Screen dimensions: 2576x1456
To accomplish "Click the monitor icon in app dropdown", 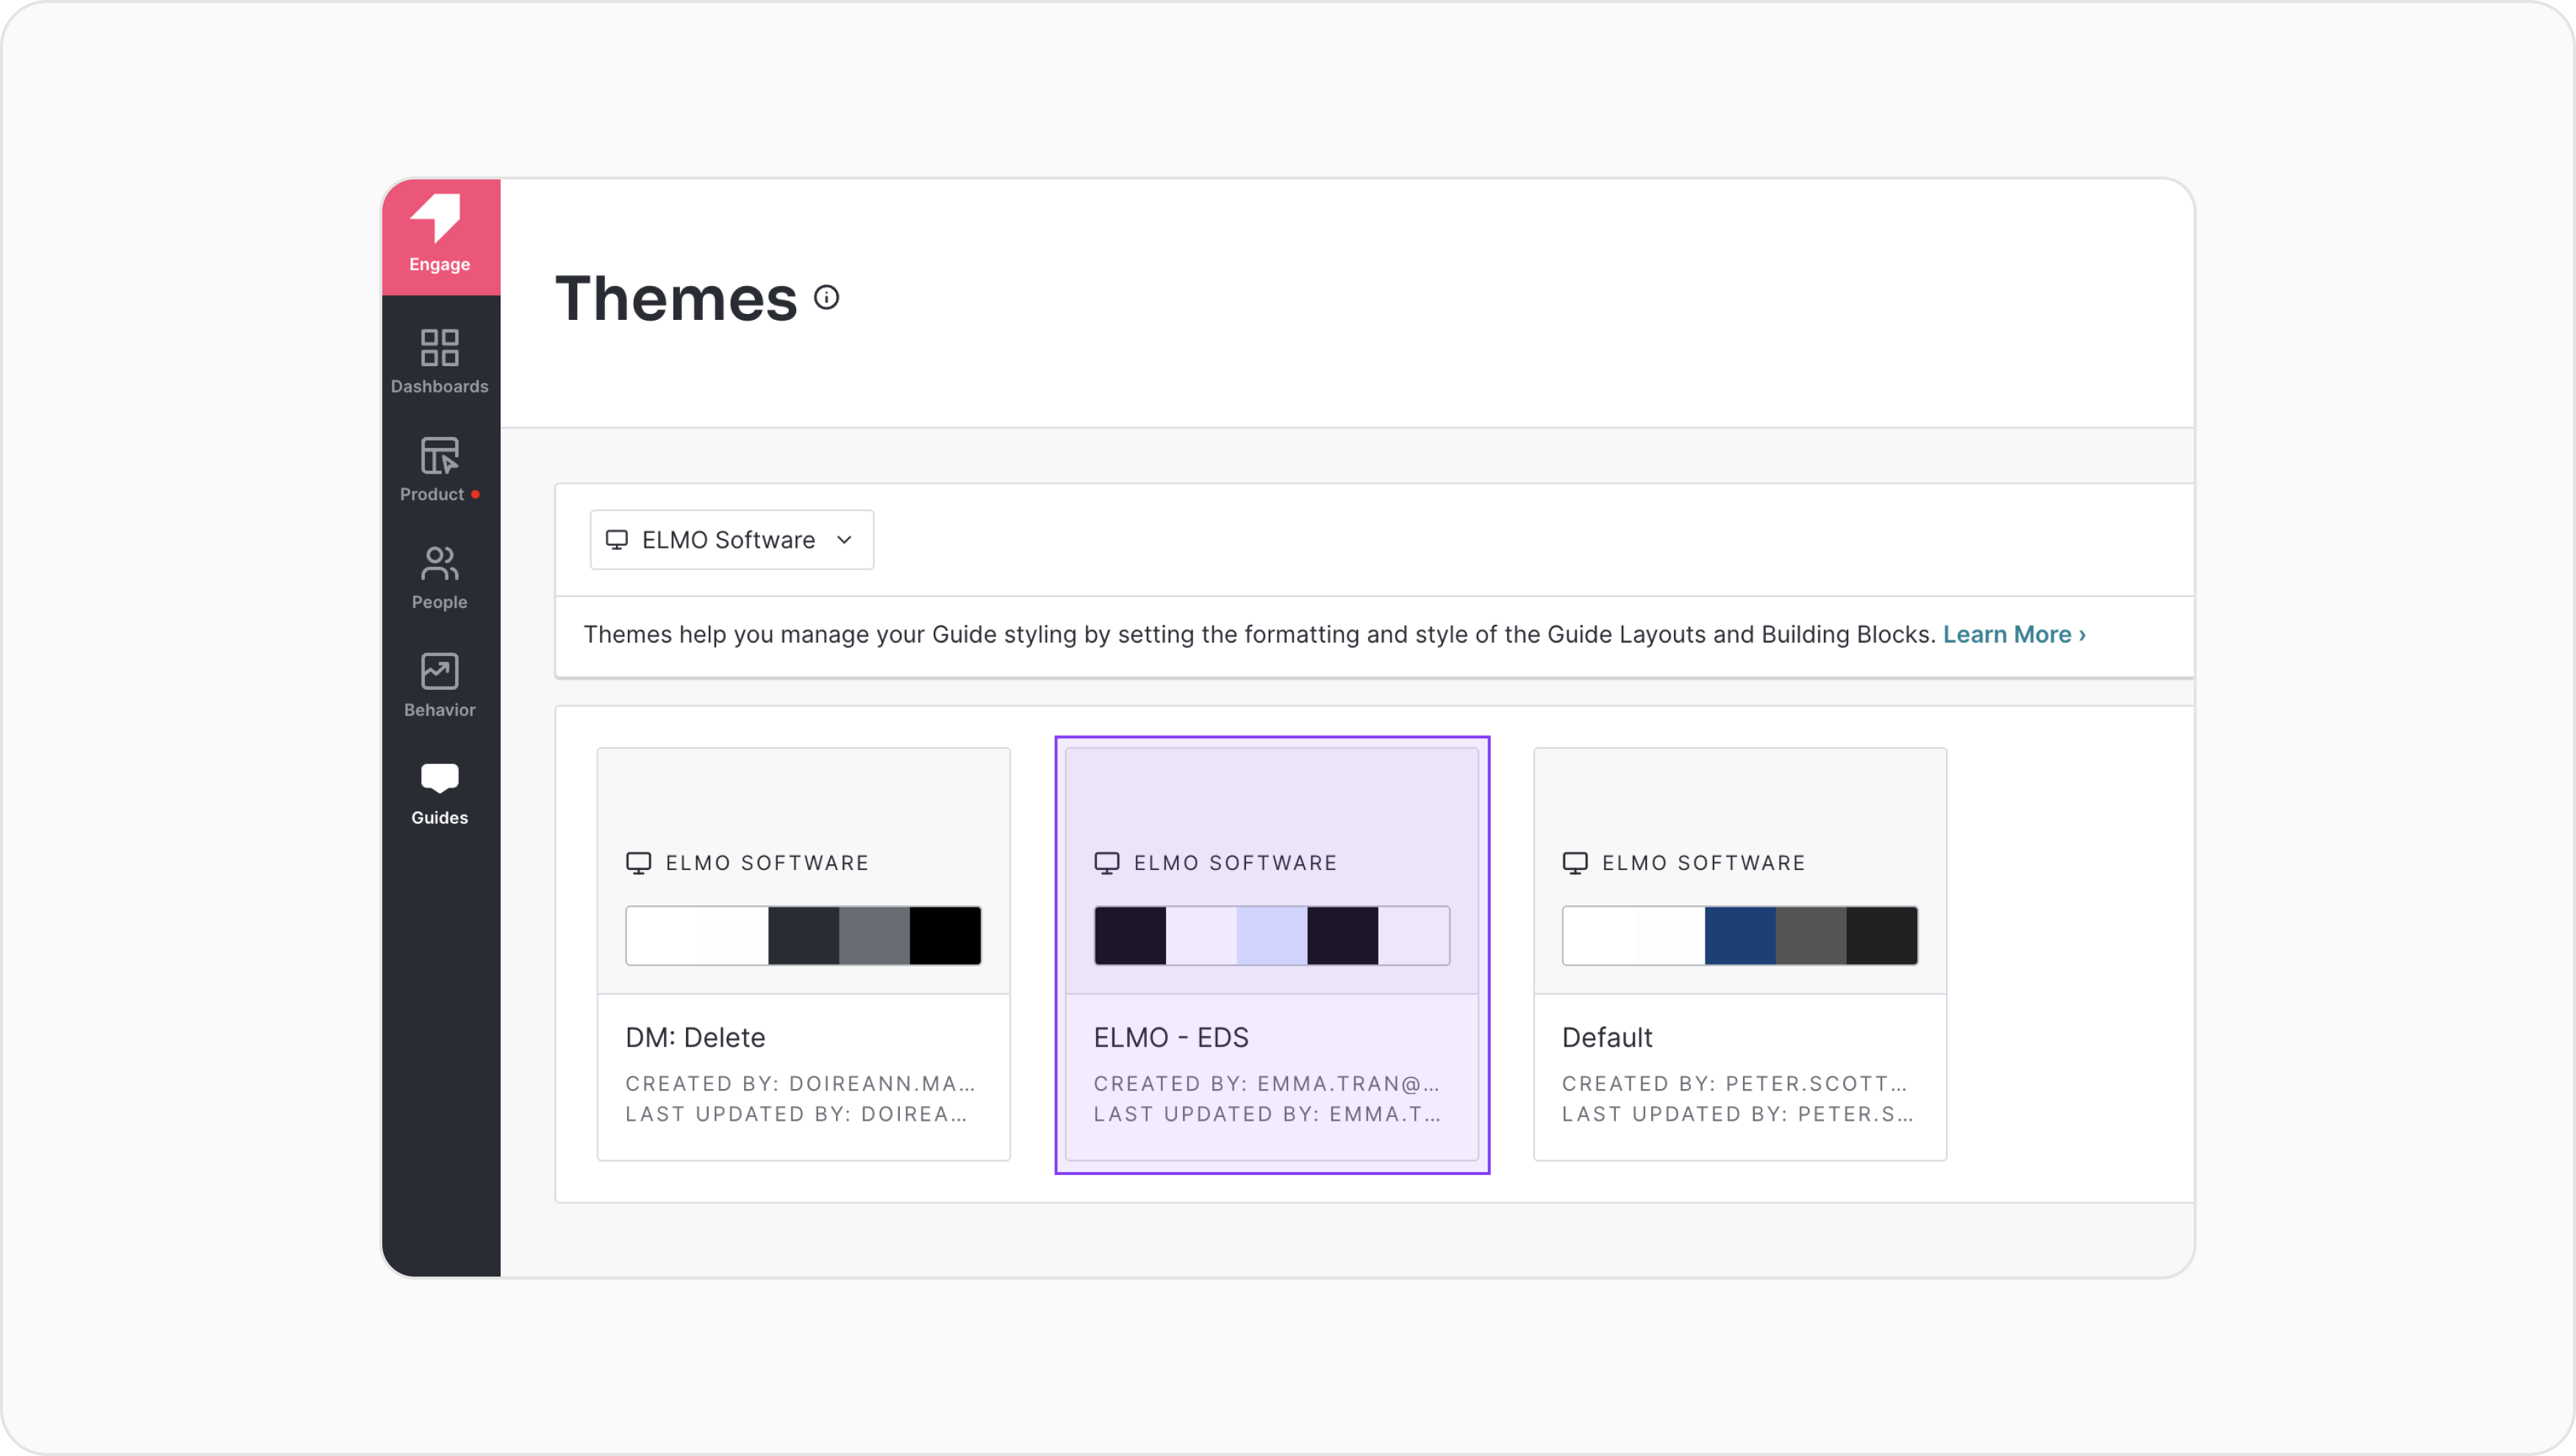I will click(x=617, y=540).
